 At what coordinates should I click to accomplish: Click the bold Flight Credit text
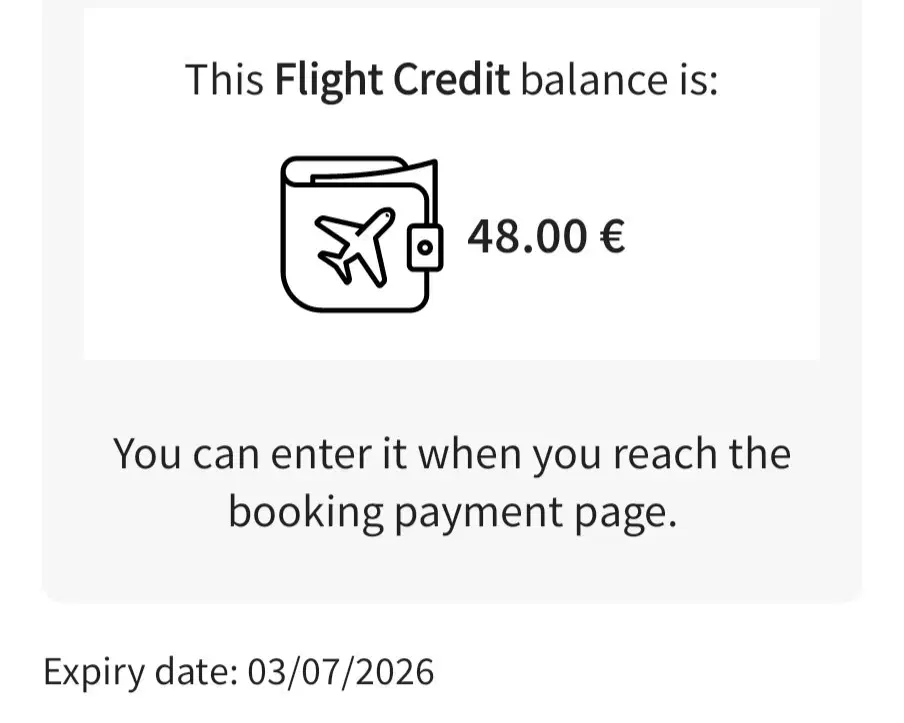393,79
